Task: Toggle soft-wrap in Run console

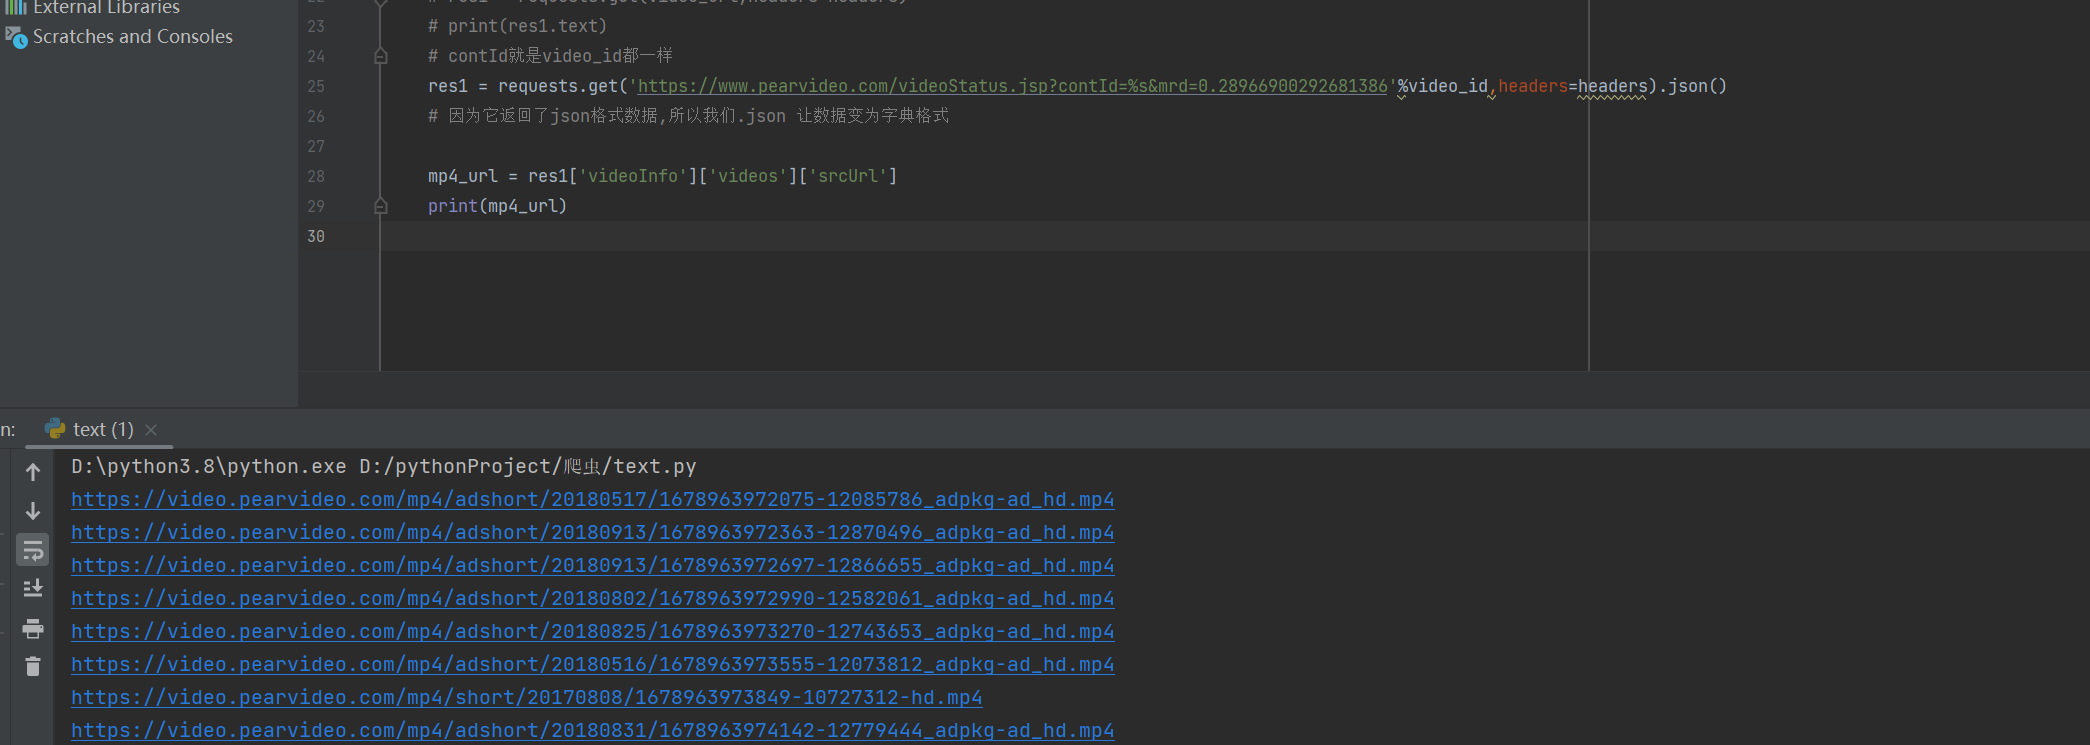Action: [33, 550]
